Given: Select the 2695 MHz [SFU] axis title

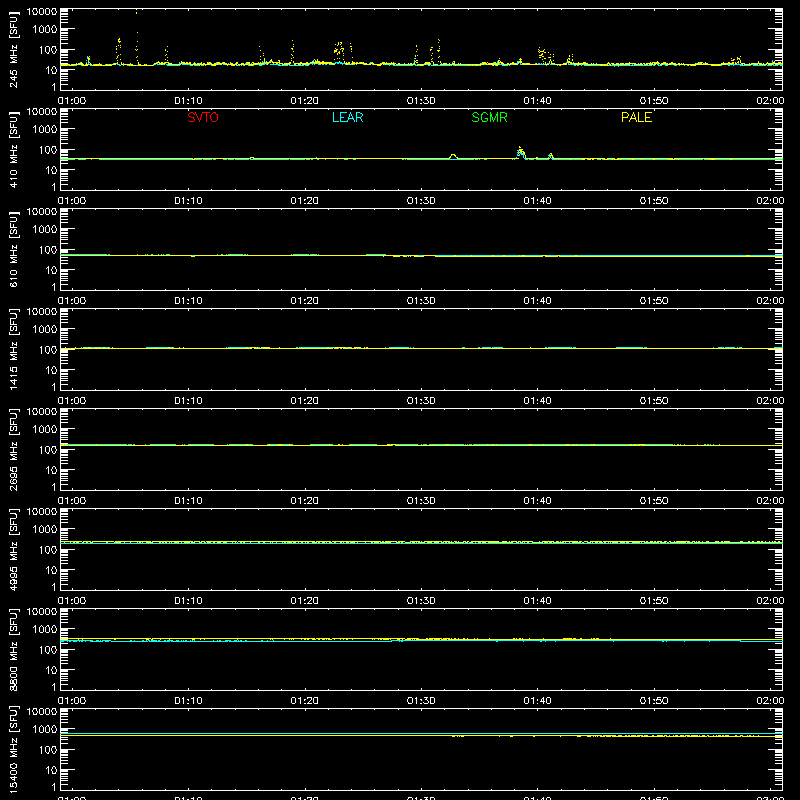Looking at the screenshot, I should click(x=14, y=449).
